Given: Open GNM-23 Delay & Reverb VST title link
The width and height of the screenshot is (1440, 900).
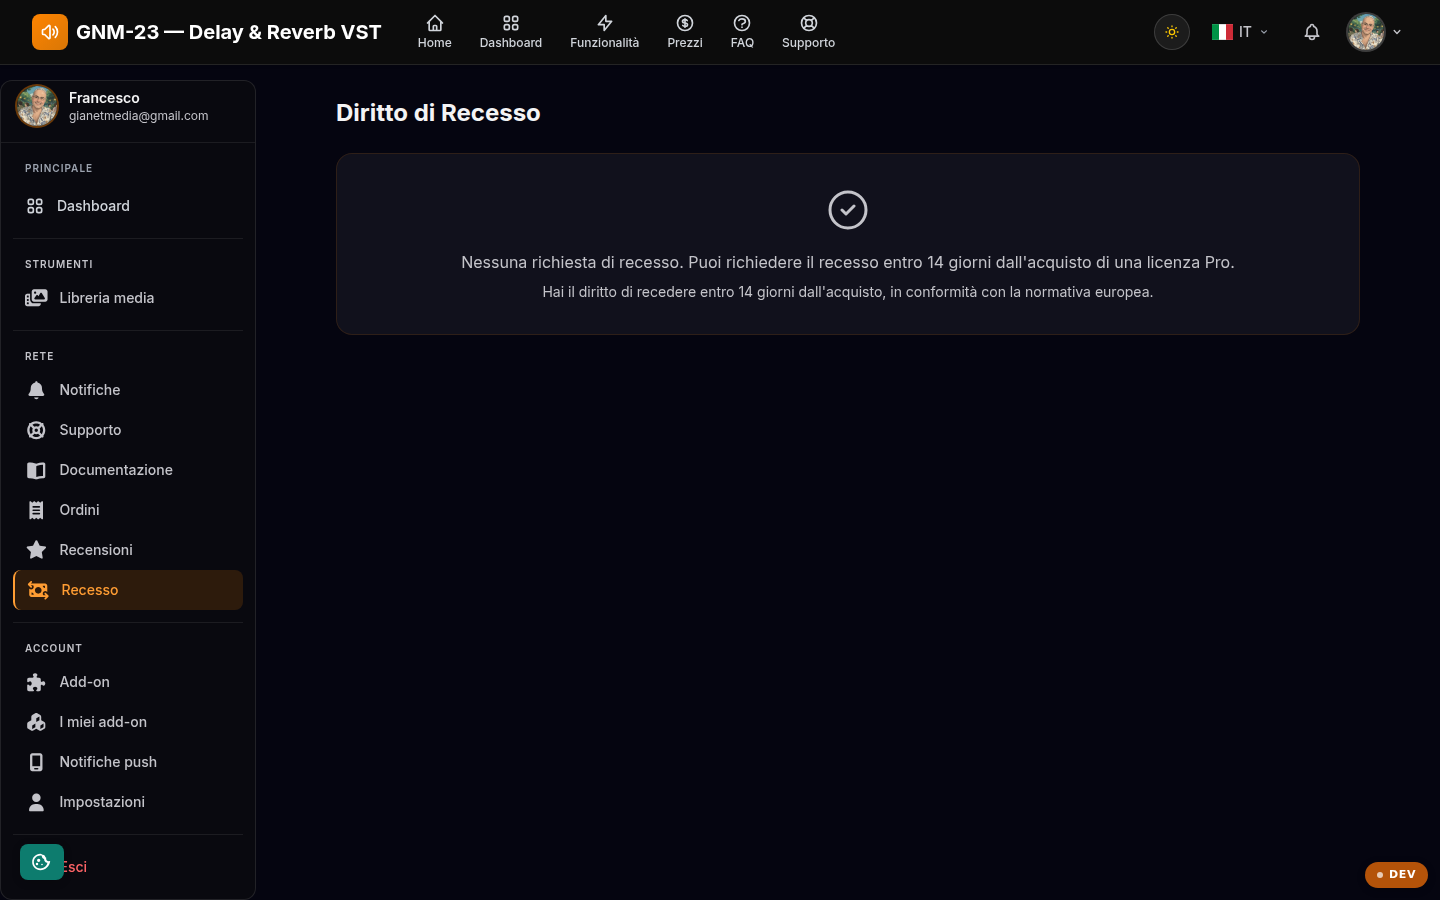Looking at the screenshot, I should pyautogui.click(x=228, y=32).
